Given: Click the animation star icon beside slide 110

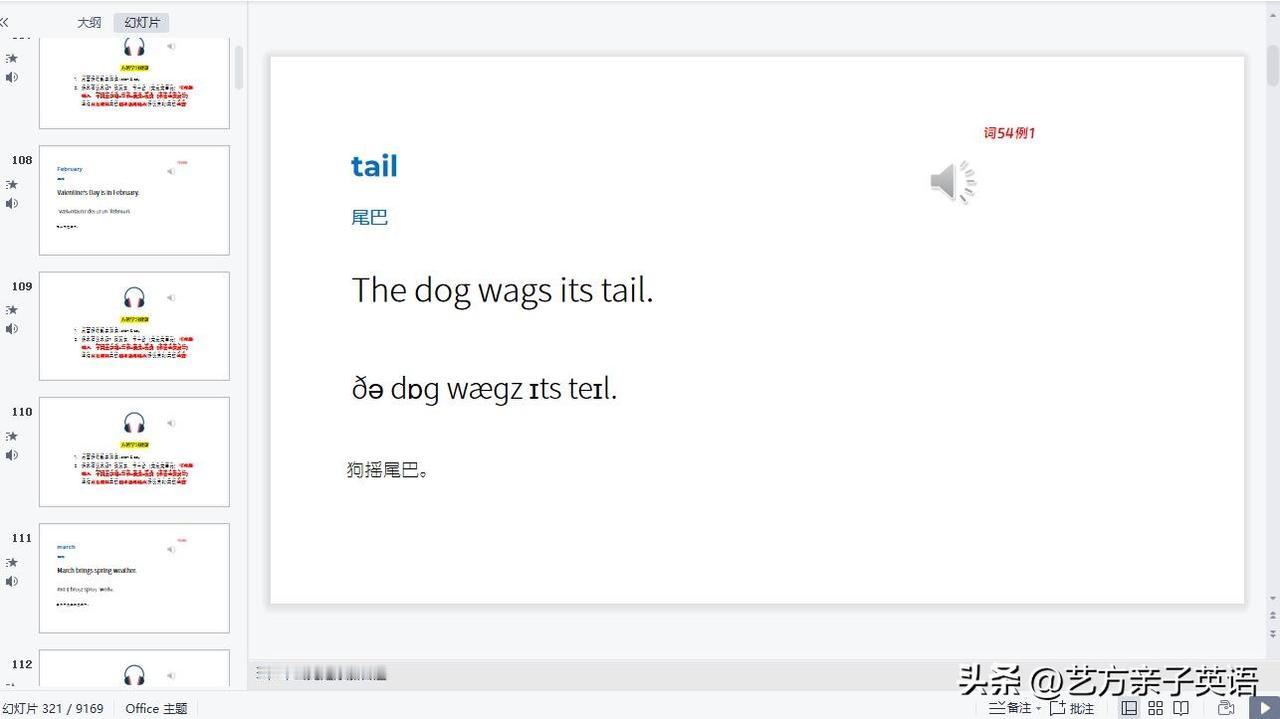Looking at the screenshot, I should 12,436.
